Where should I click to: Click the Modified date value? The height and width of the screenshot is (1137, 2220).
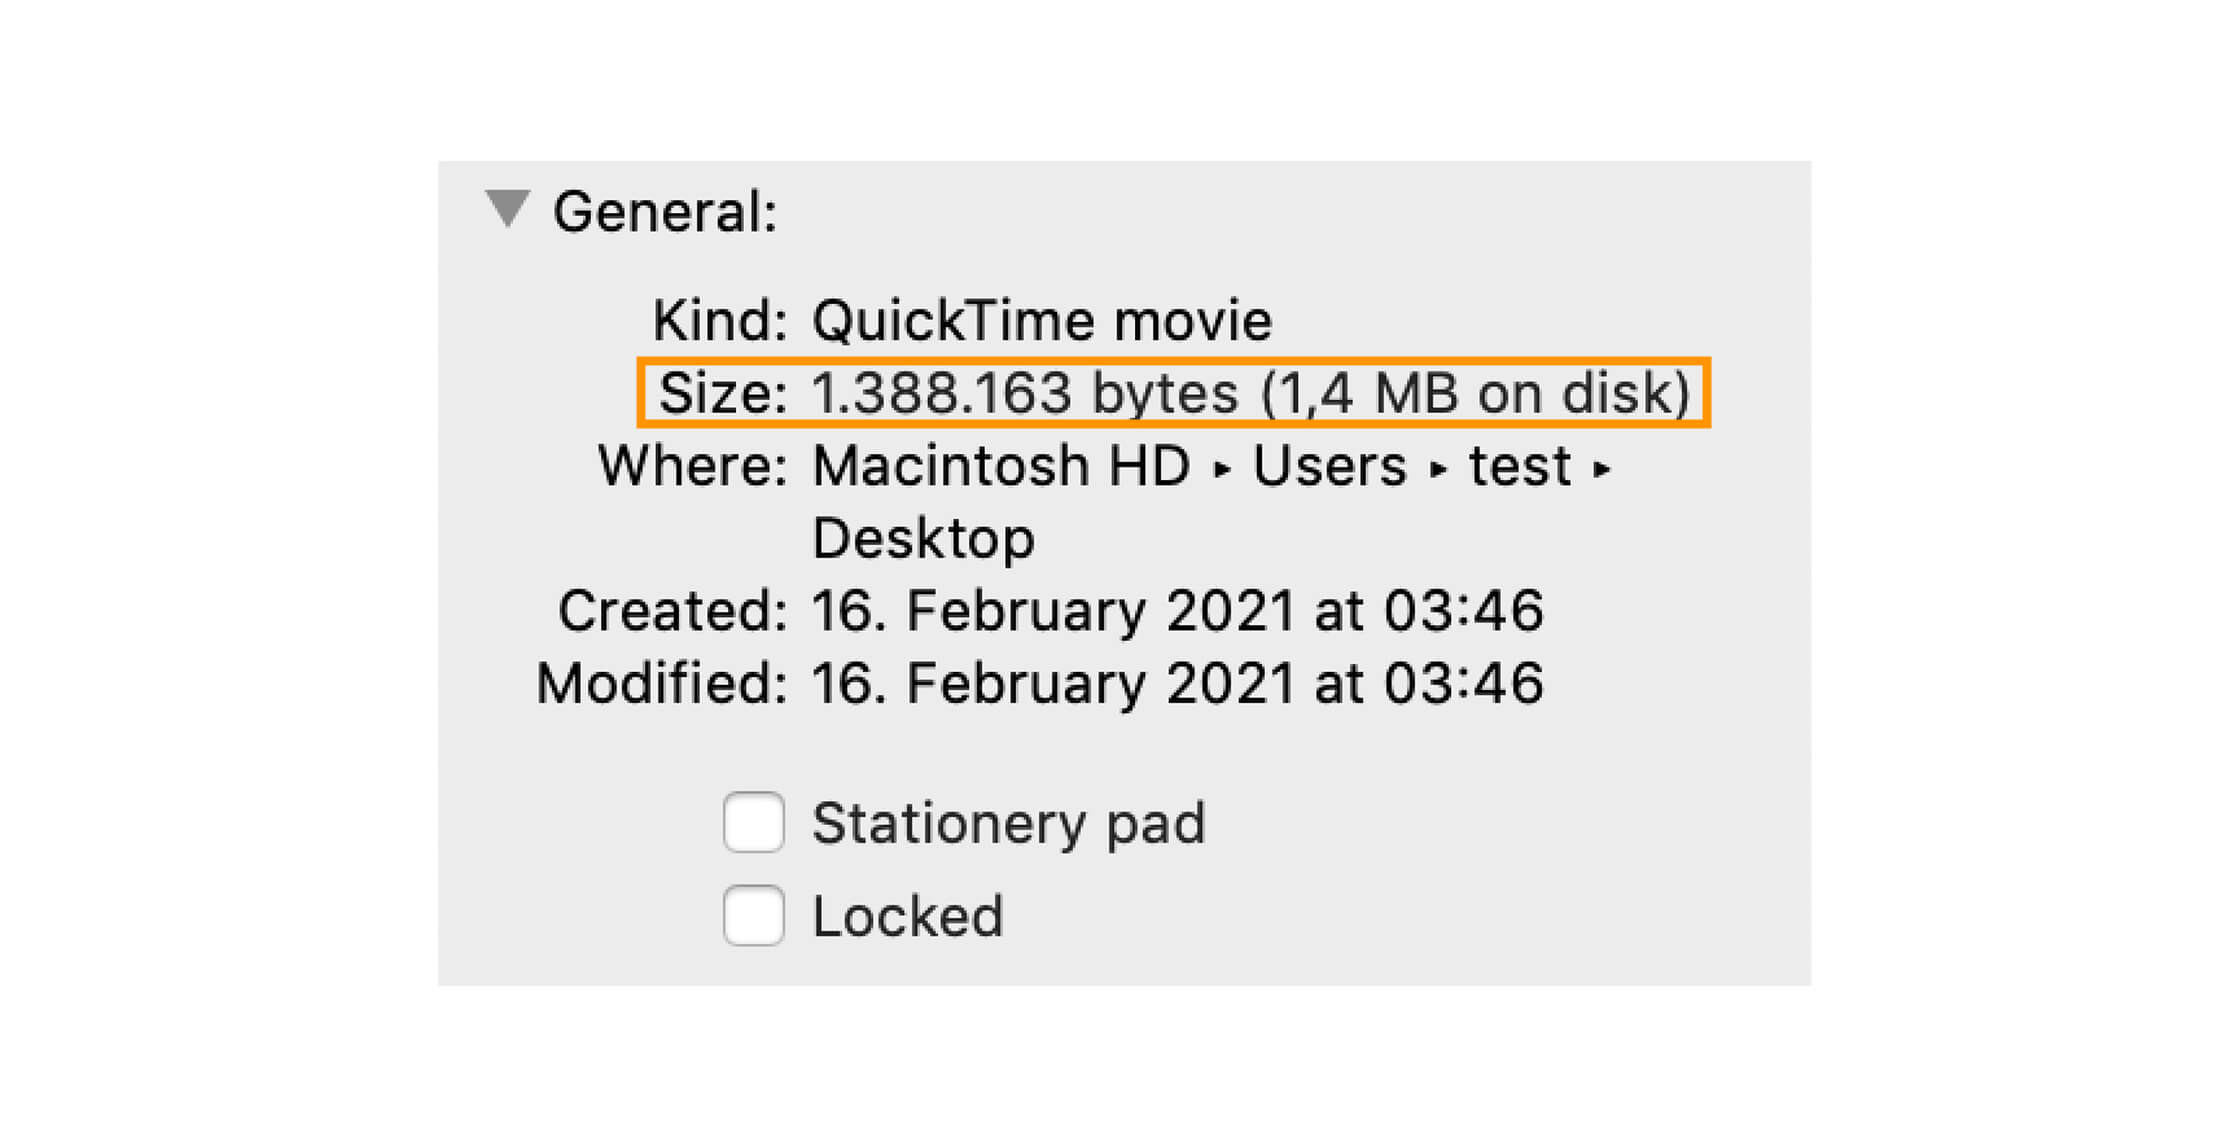(x=1178, y=683)
